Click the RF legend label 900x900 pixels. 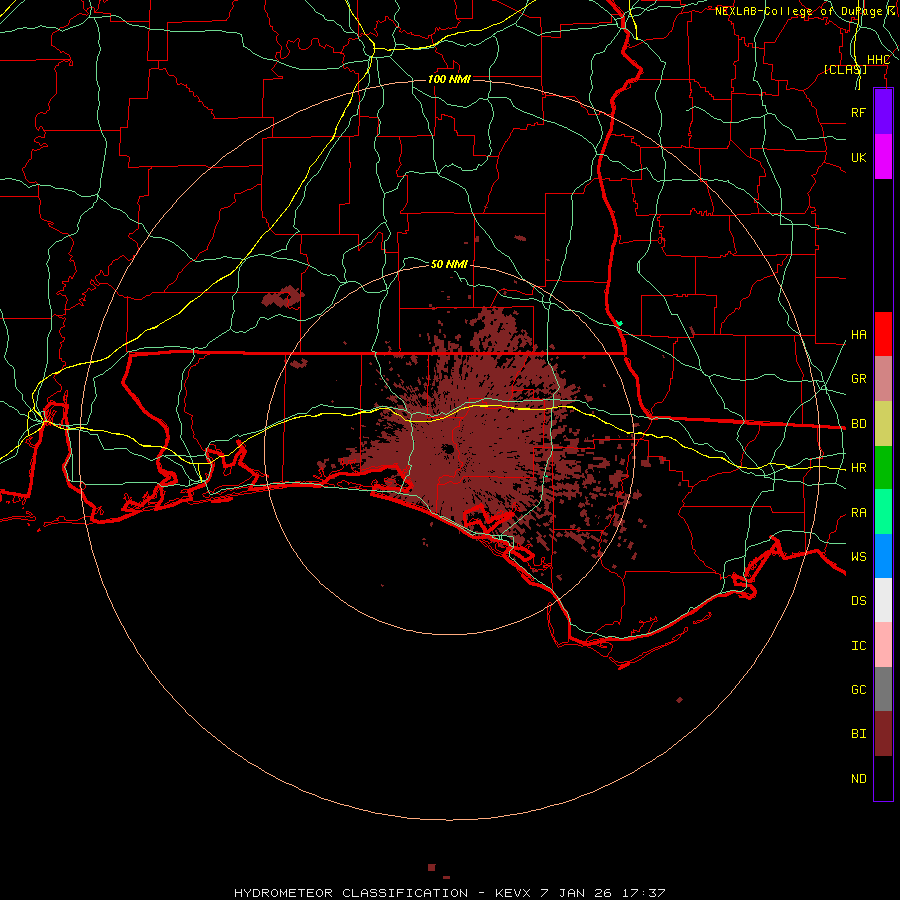(858, 112)
